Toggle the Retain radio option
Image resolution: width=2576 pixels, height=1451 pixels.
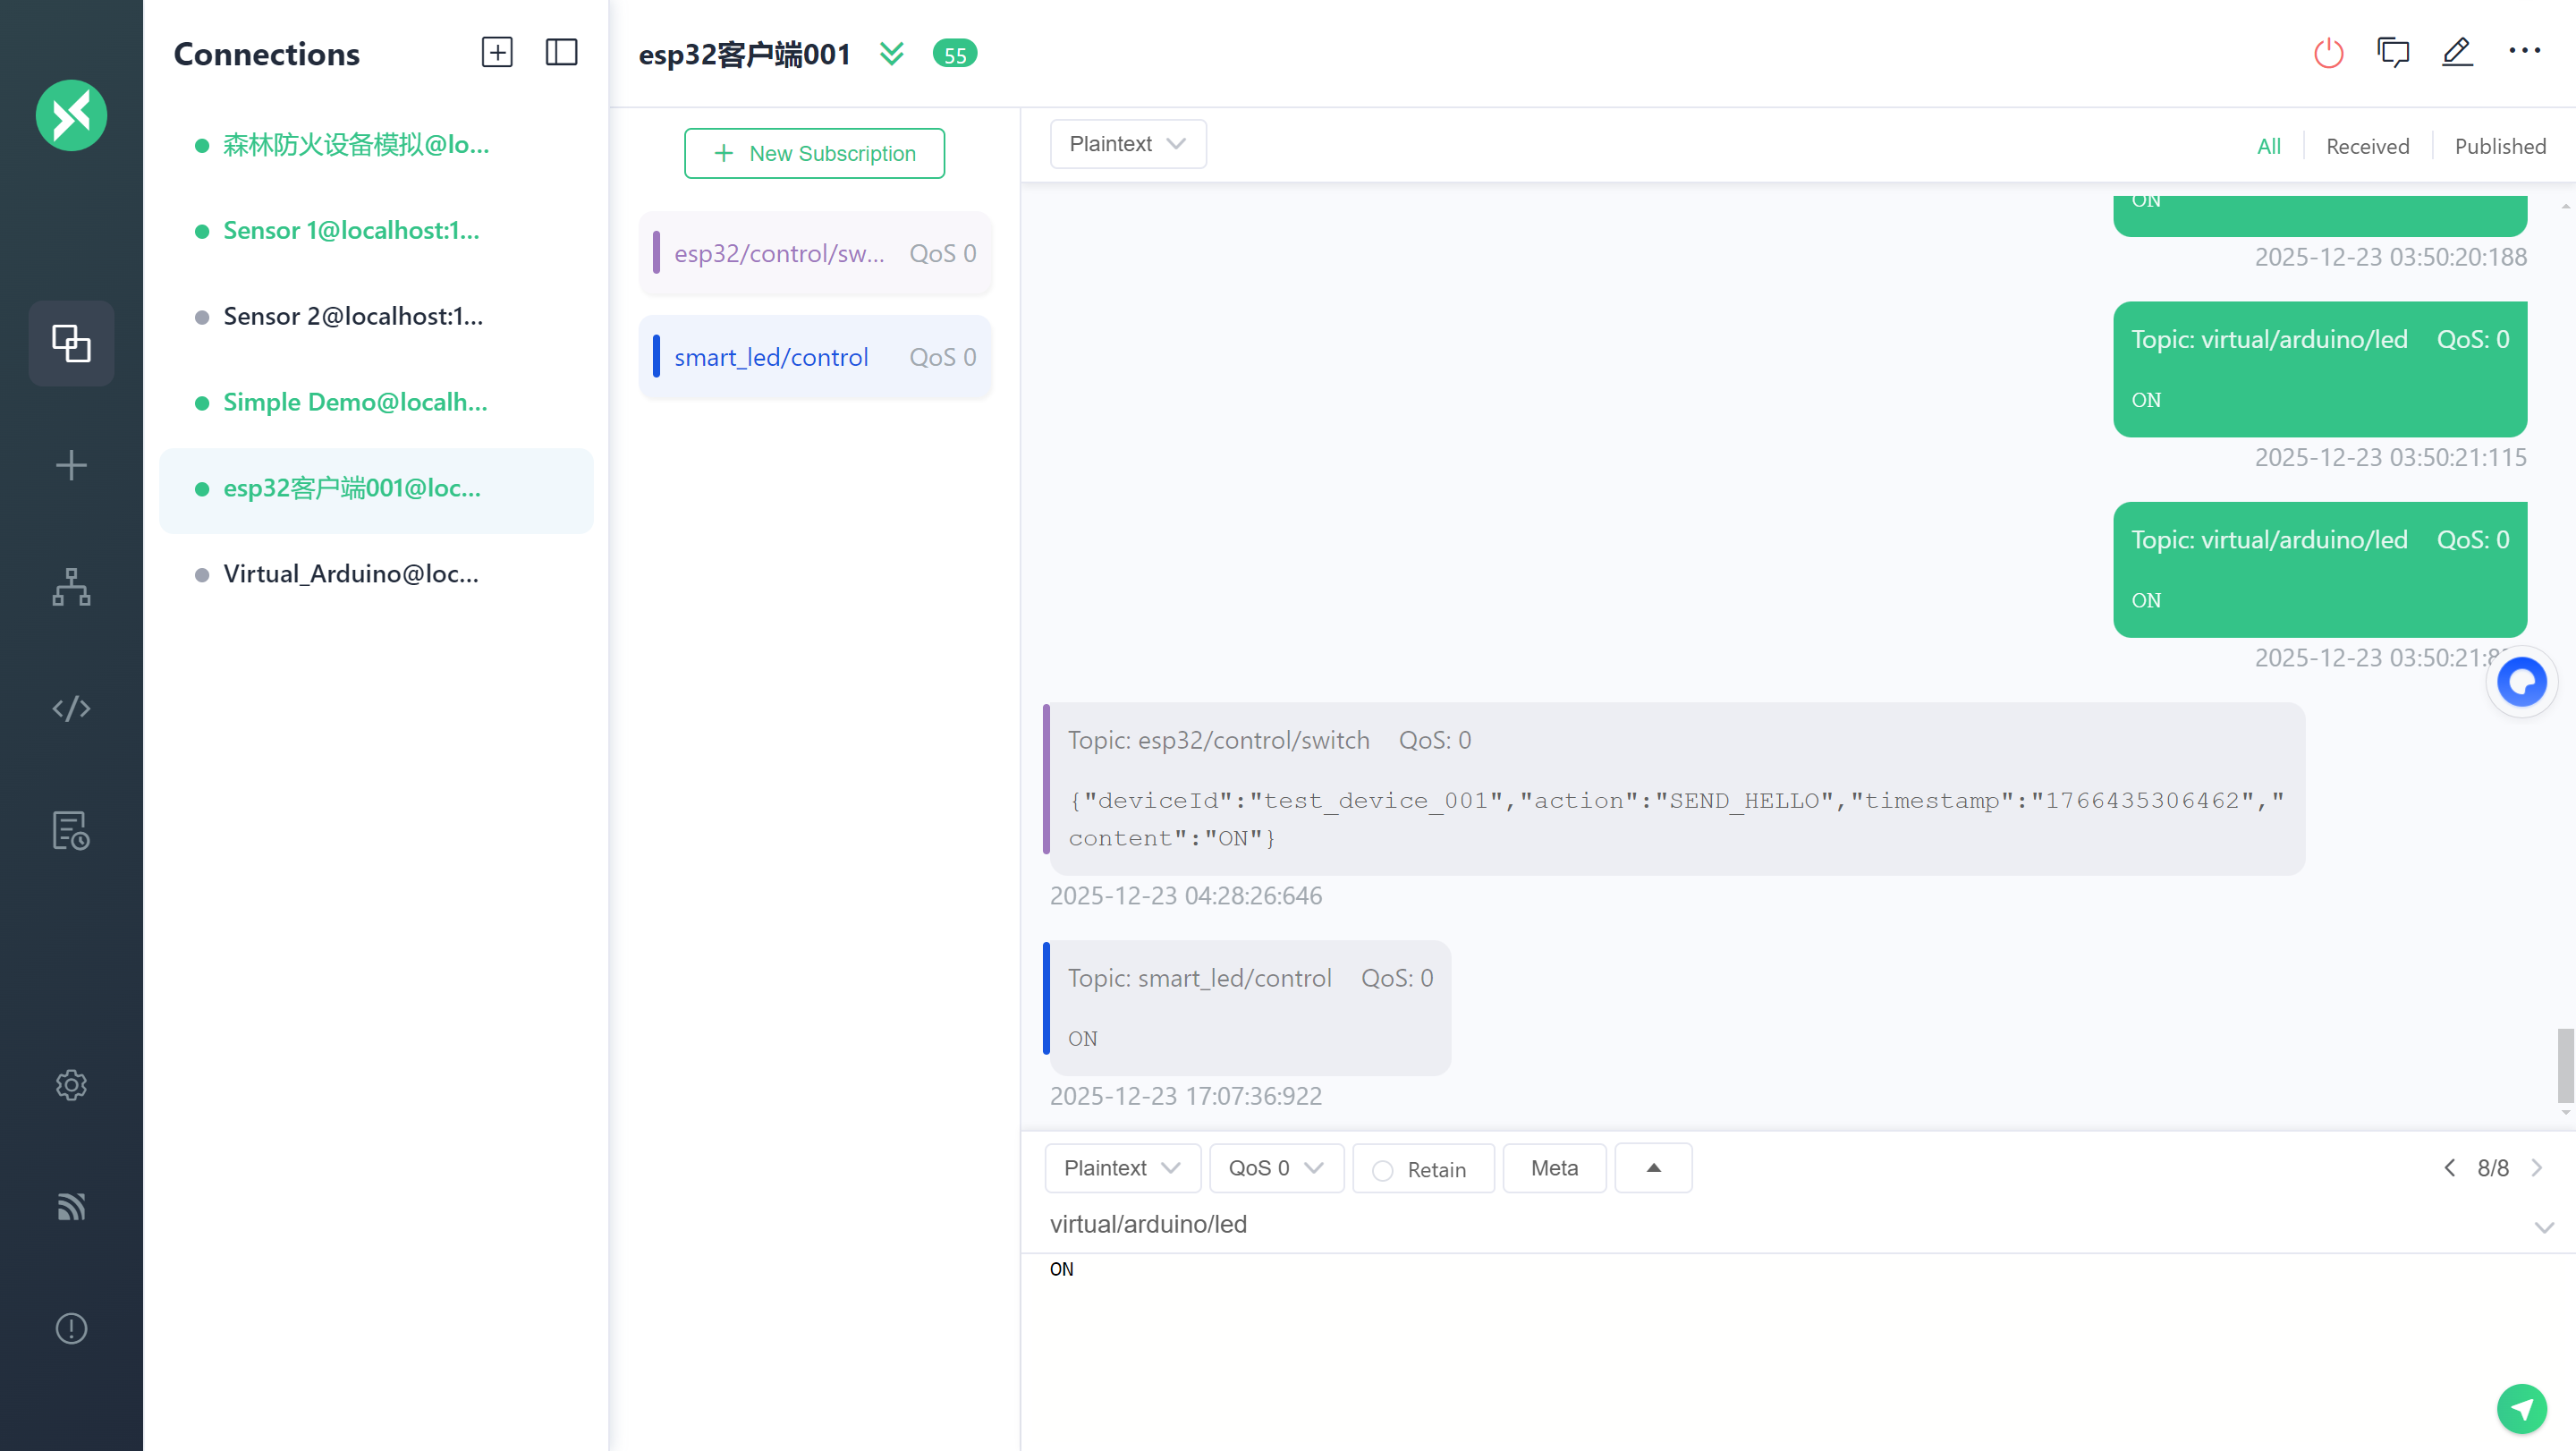[x=1382, y=1170]
